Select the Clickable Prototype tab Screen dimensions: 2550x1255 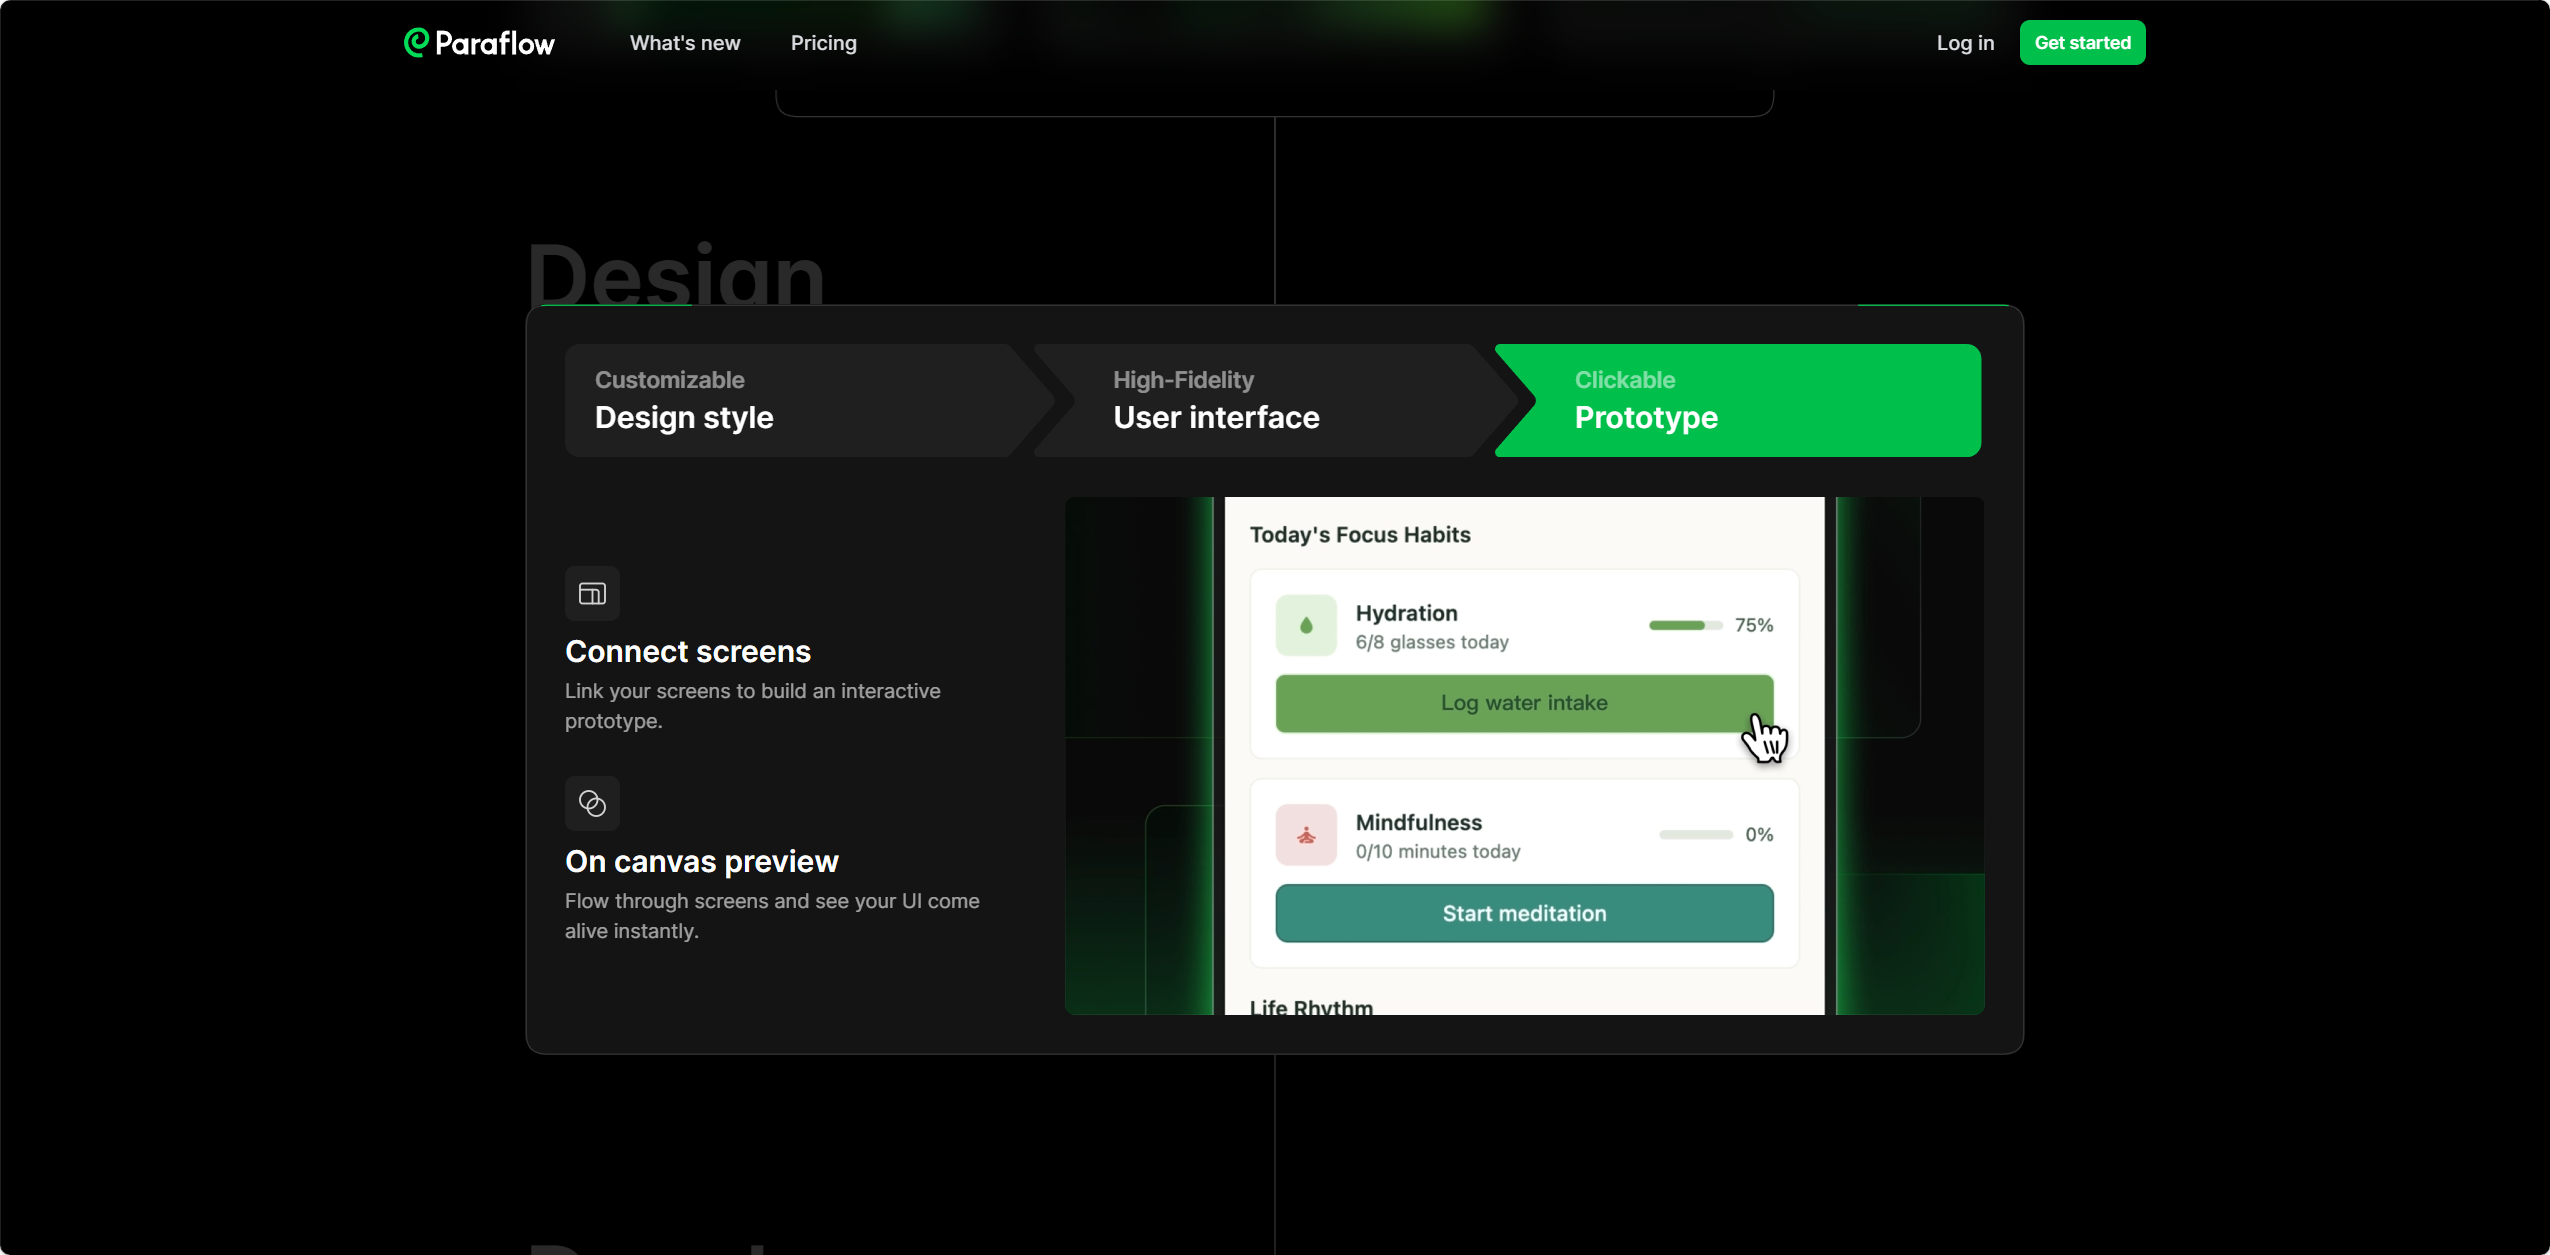(1740, 401)
